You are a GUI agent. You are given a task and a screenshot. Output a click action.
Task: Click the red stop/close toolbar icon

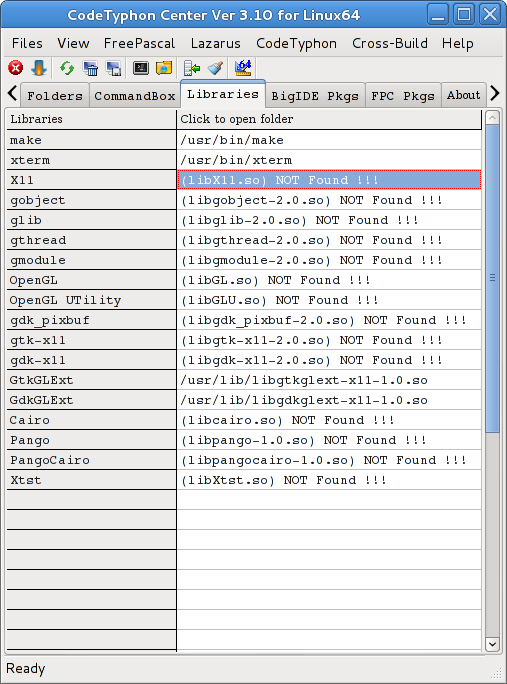(x=16, y=68)
